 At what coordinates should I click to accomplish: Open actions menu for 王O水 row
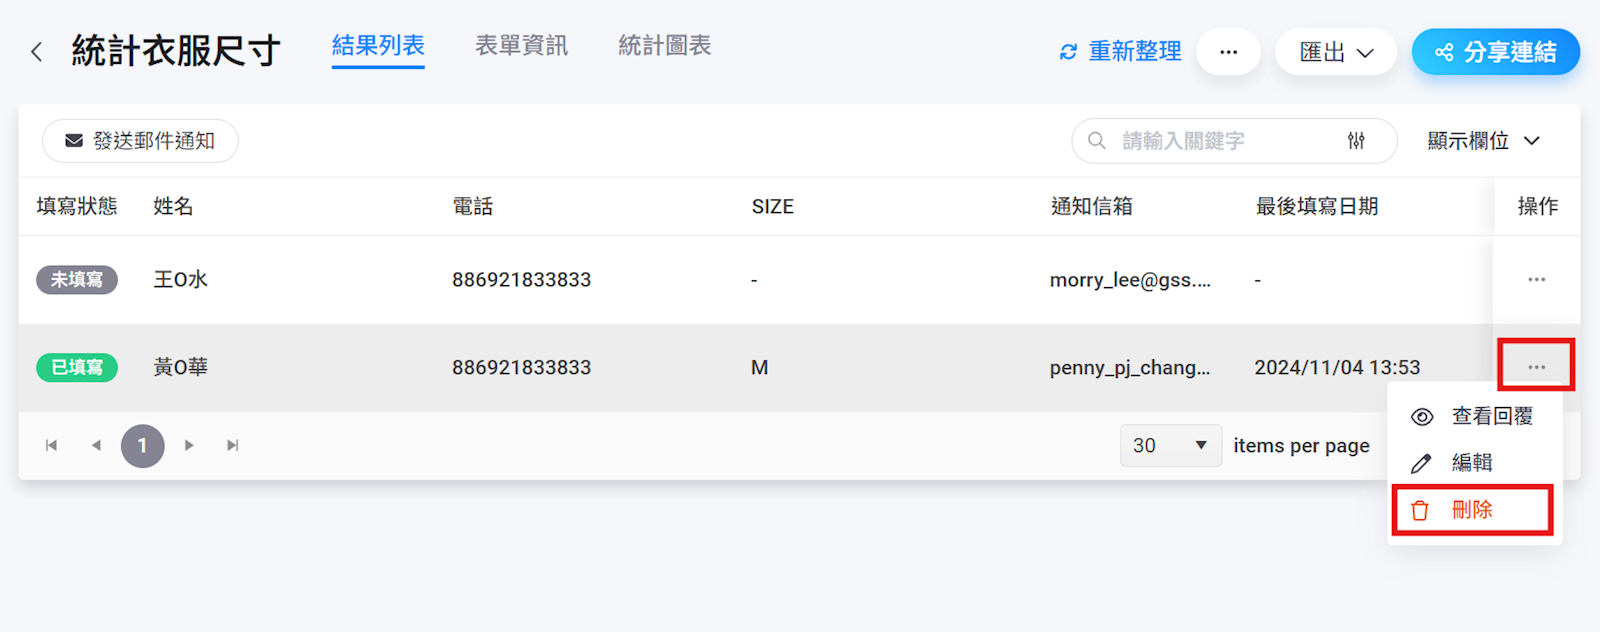click(1536, 280)
